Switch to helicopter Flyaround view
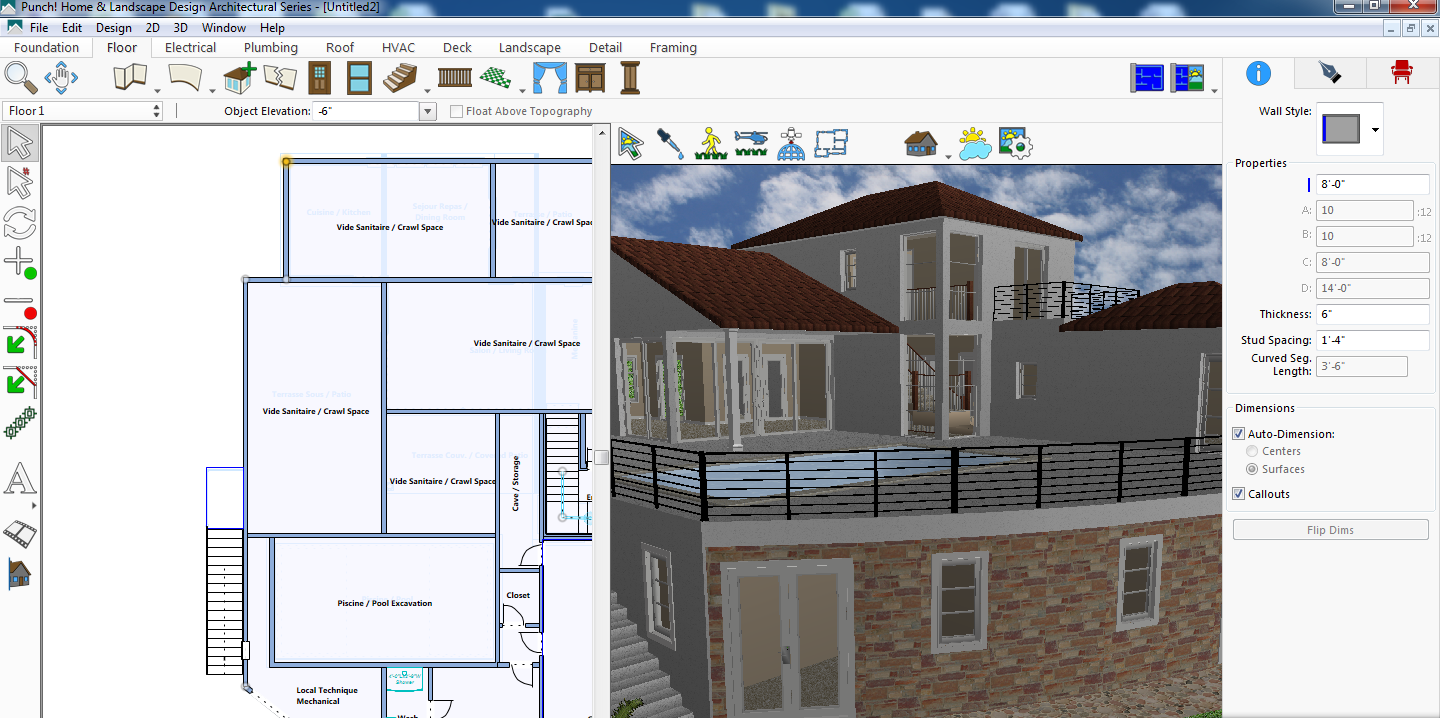The width and height of the screenshot is (1440, 718). (x=751, y=144)
